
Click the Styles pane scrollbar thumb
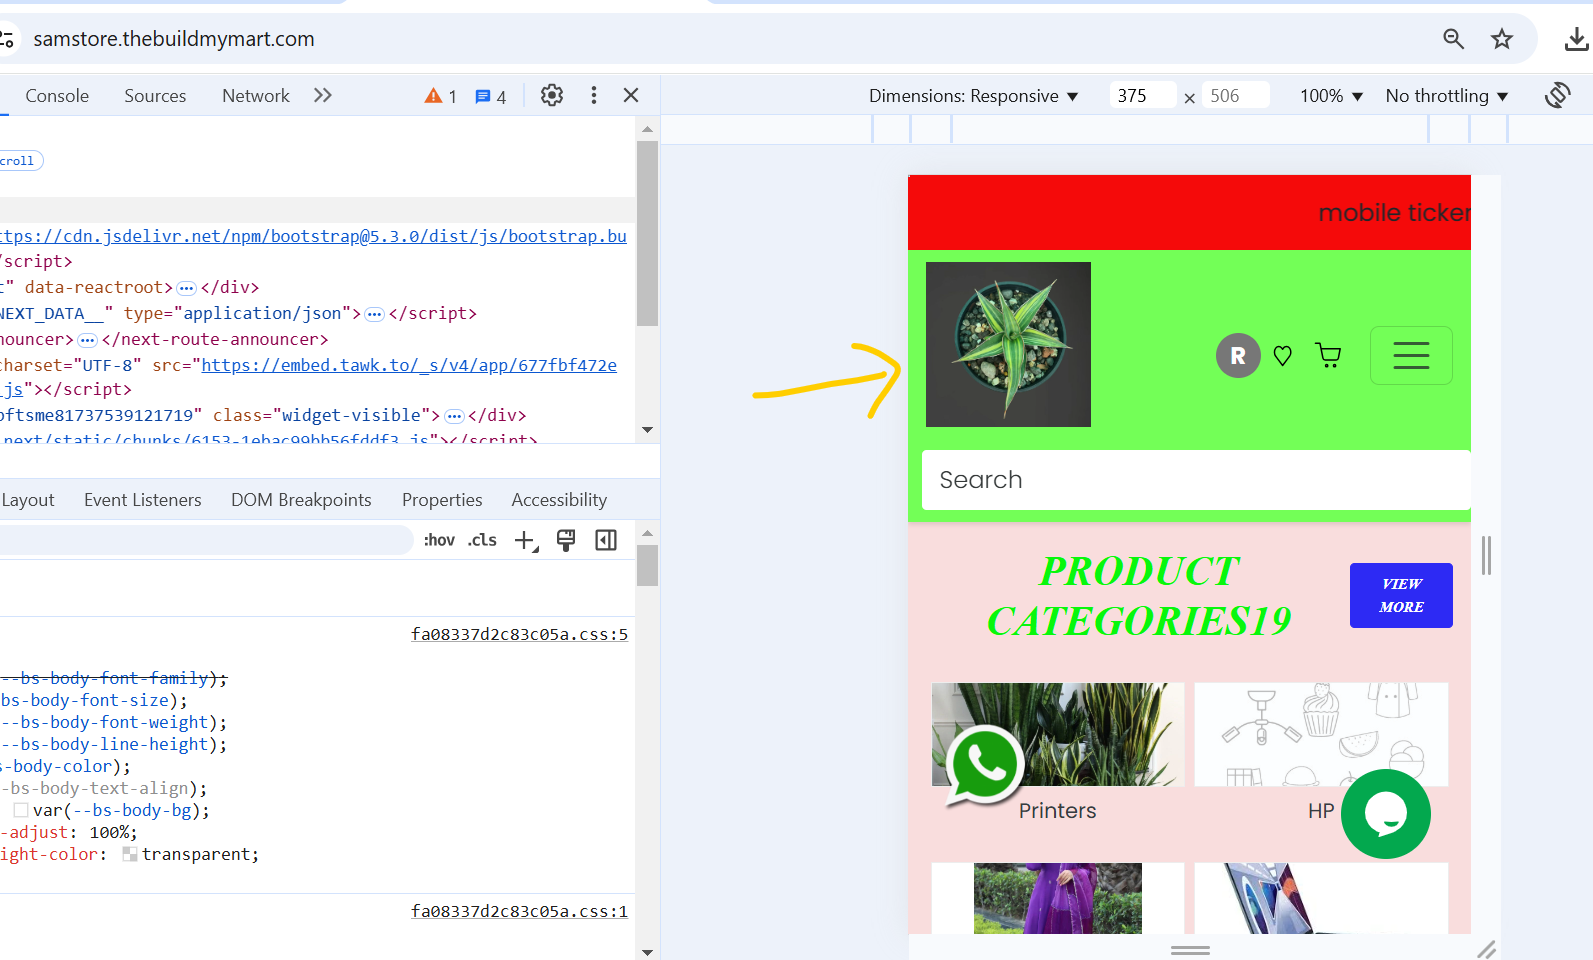pyautogui.click(x=647, y=565)
